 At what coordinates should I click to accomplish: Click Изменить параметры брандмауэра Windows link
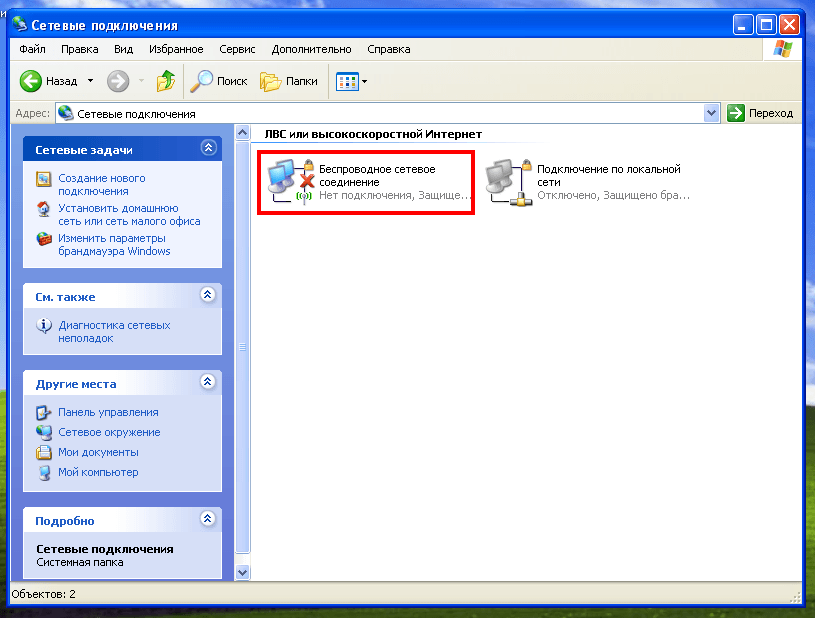click(x=114, y=245)
